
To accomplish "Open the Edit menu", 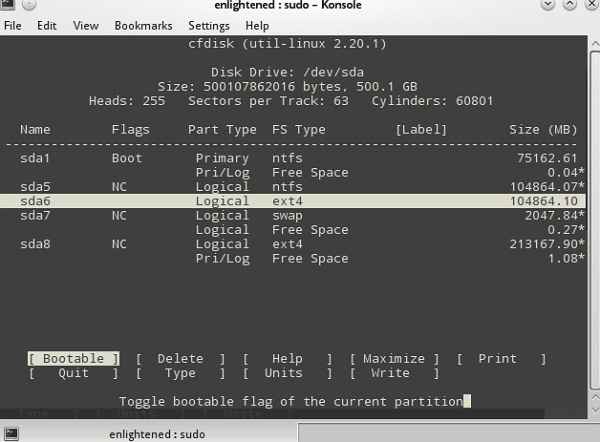I will pos(47,26).
